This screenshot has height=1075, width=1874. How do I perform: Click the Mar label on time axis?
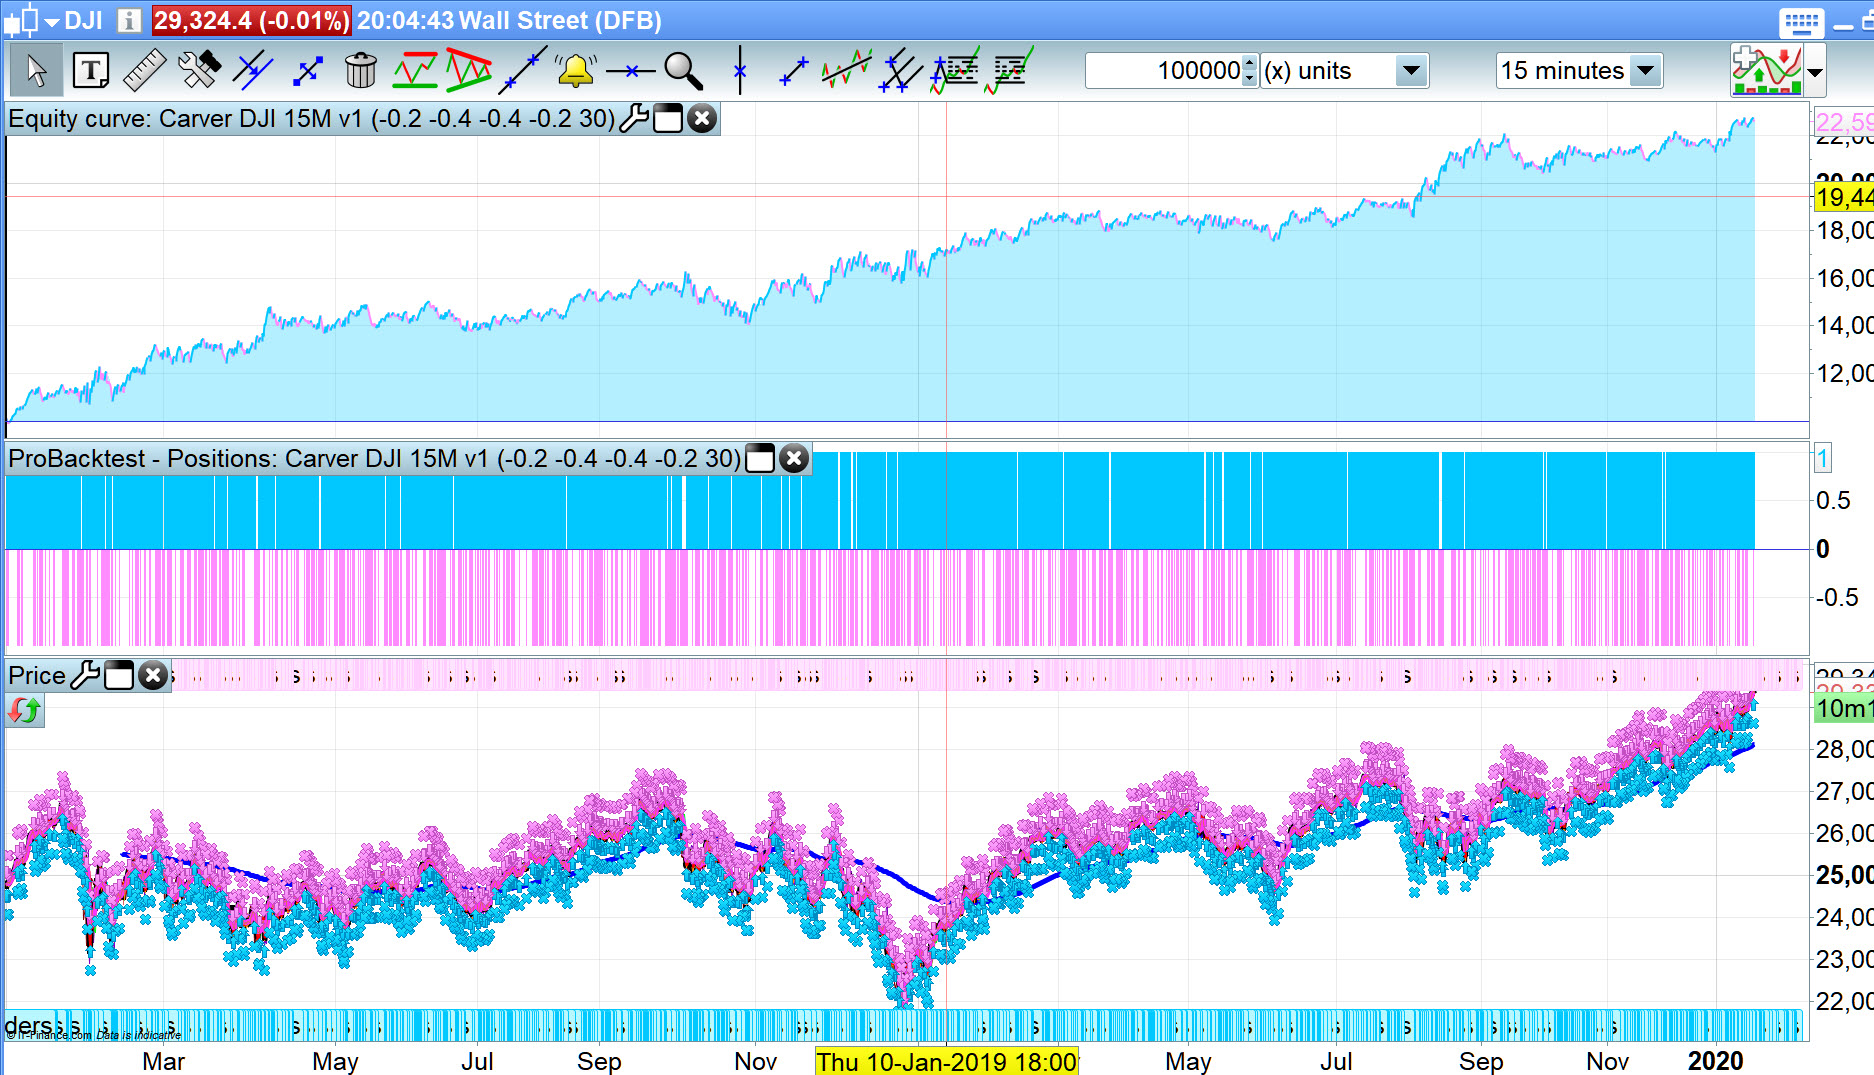coord(163,1061)
